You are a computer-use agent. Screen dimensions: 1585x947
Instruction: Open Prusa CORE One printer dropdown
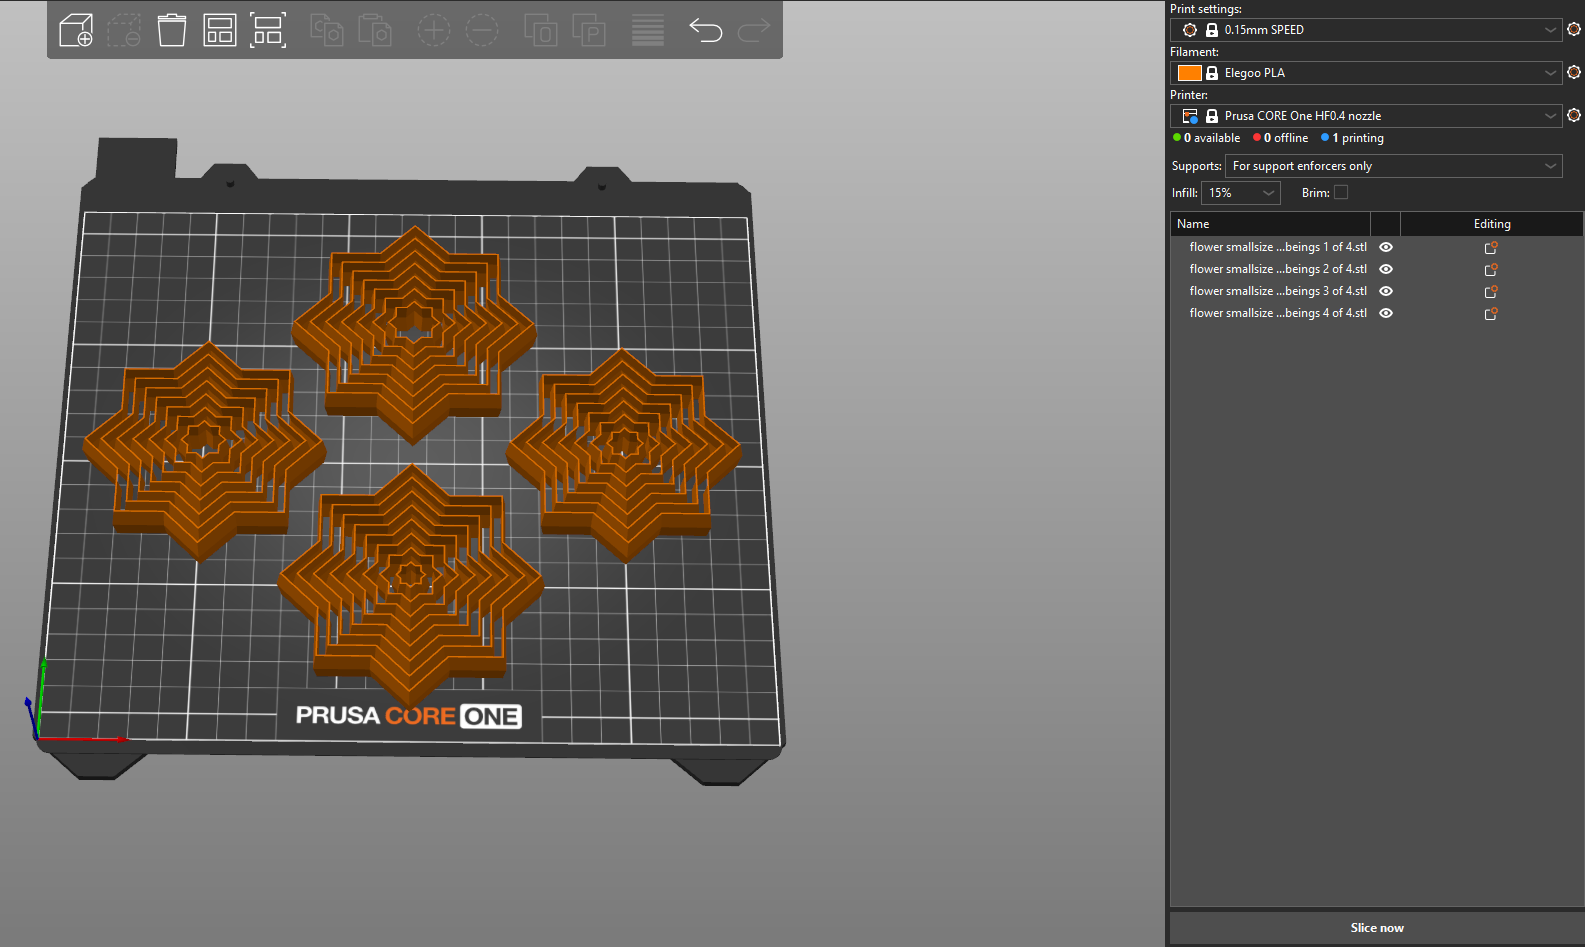[1366, 116]
